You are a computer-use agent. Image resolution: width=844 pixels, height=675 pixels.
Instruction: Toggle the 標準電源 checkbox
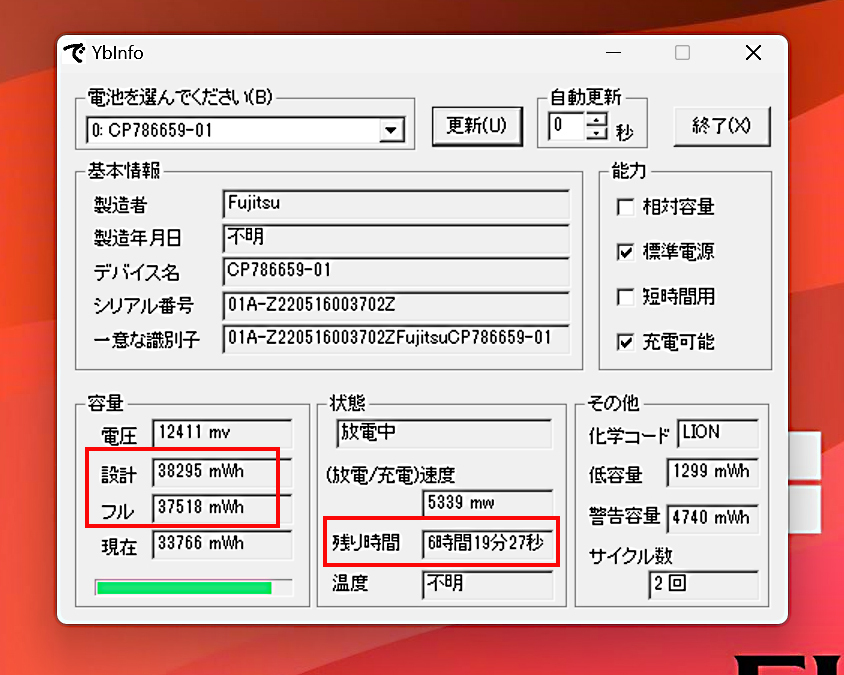[x=625, y=252]
